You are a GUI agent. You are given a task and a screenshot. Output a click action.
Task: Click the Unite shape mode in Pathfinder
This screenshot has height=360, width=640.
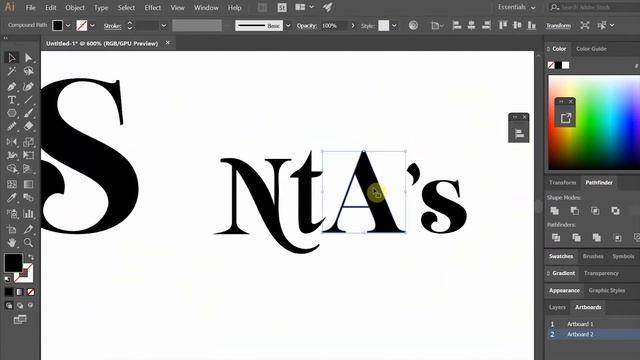(555, 211)
